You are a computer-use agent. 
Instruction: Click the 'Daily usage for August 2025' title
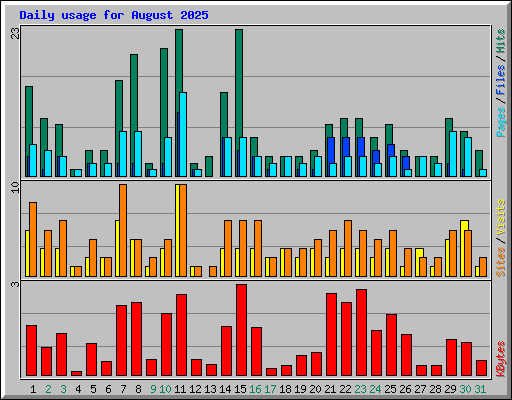pos(114,15)
